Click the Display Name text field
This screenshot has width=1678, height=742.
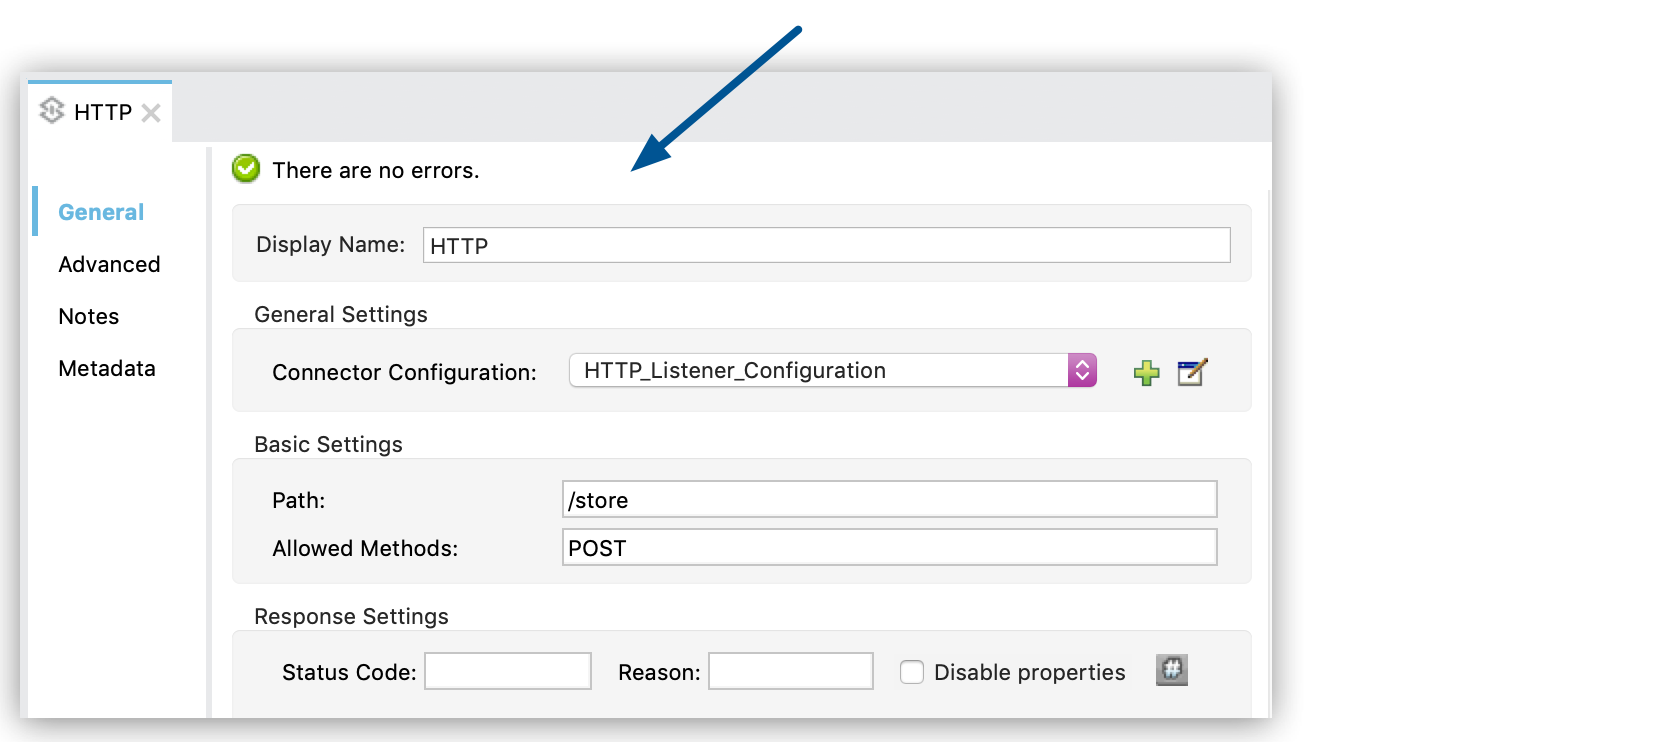(x=826, y=245)
